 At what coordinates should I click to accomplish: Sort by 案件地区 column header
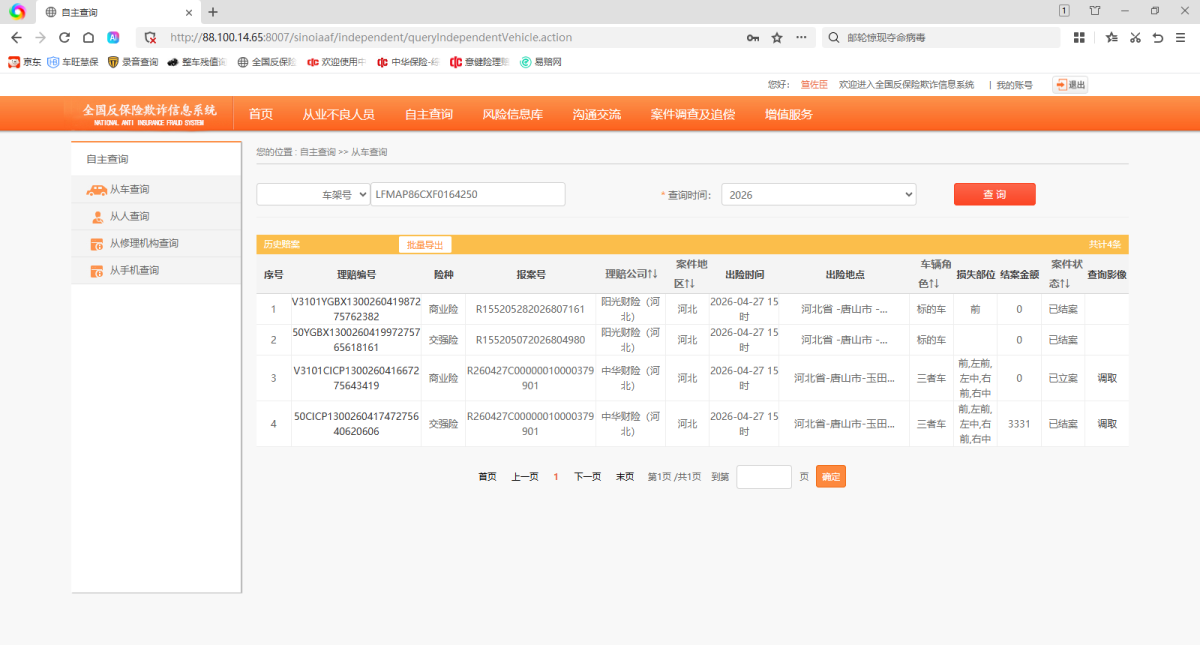point(691,274)
